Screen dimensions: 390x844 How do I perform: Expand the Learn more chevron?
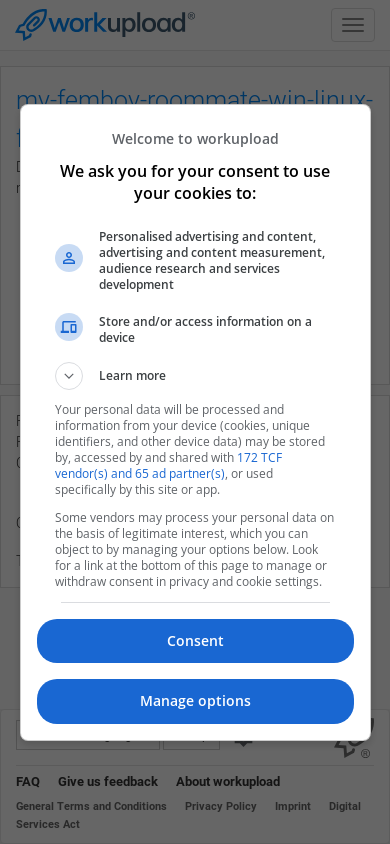[69, 376]
